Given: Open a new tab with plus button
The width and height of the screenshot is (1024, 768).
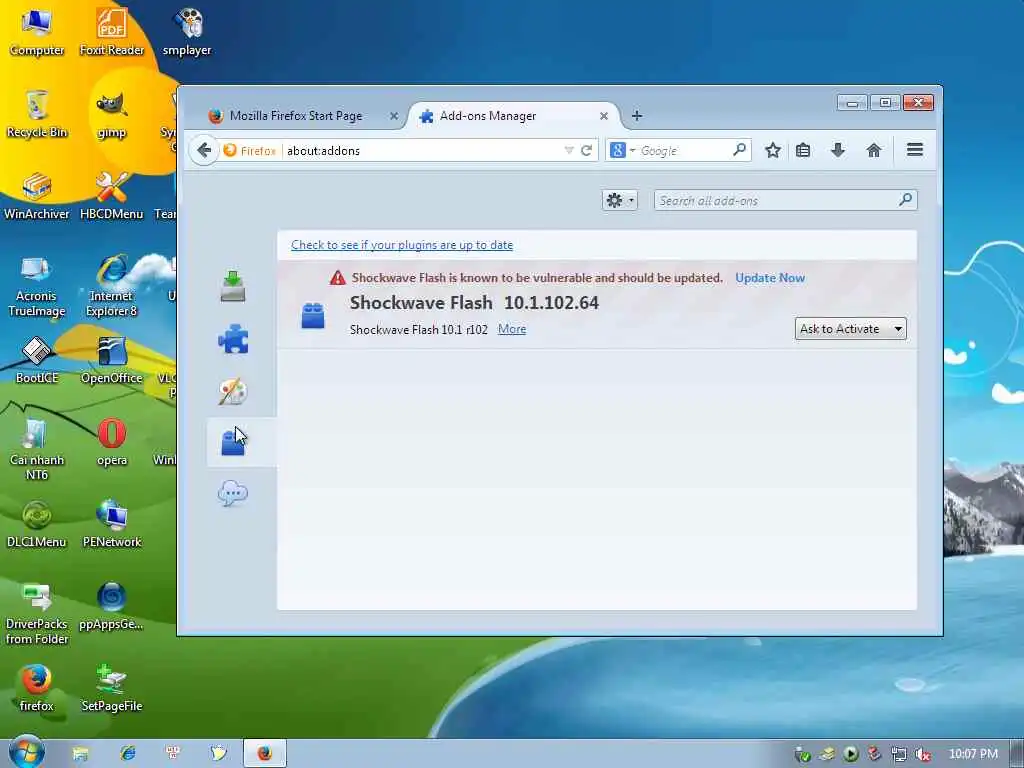Looking at the screenshot, I should point(637,116).
